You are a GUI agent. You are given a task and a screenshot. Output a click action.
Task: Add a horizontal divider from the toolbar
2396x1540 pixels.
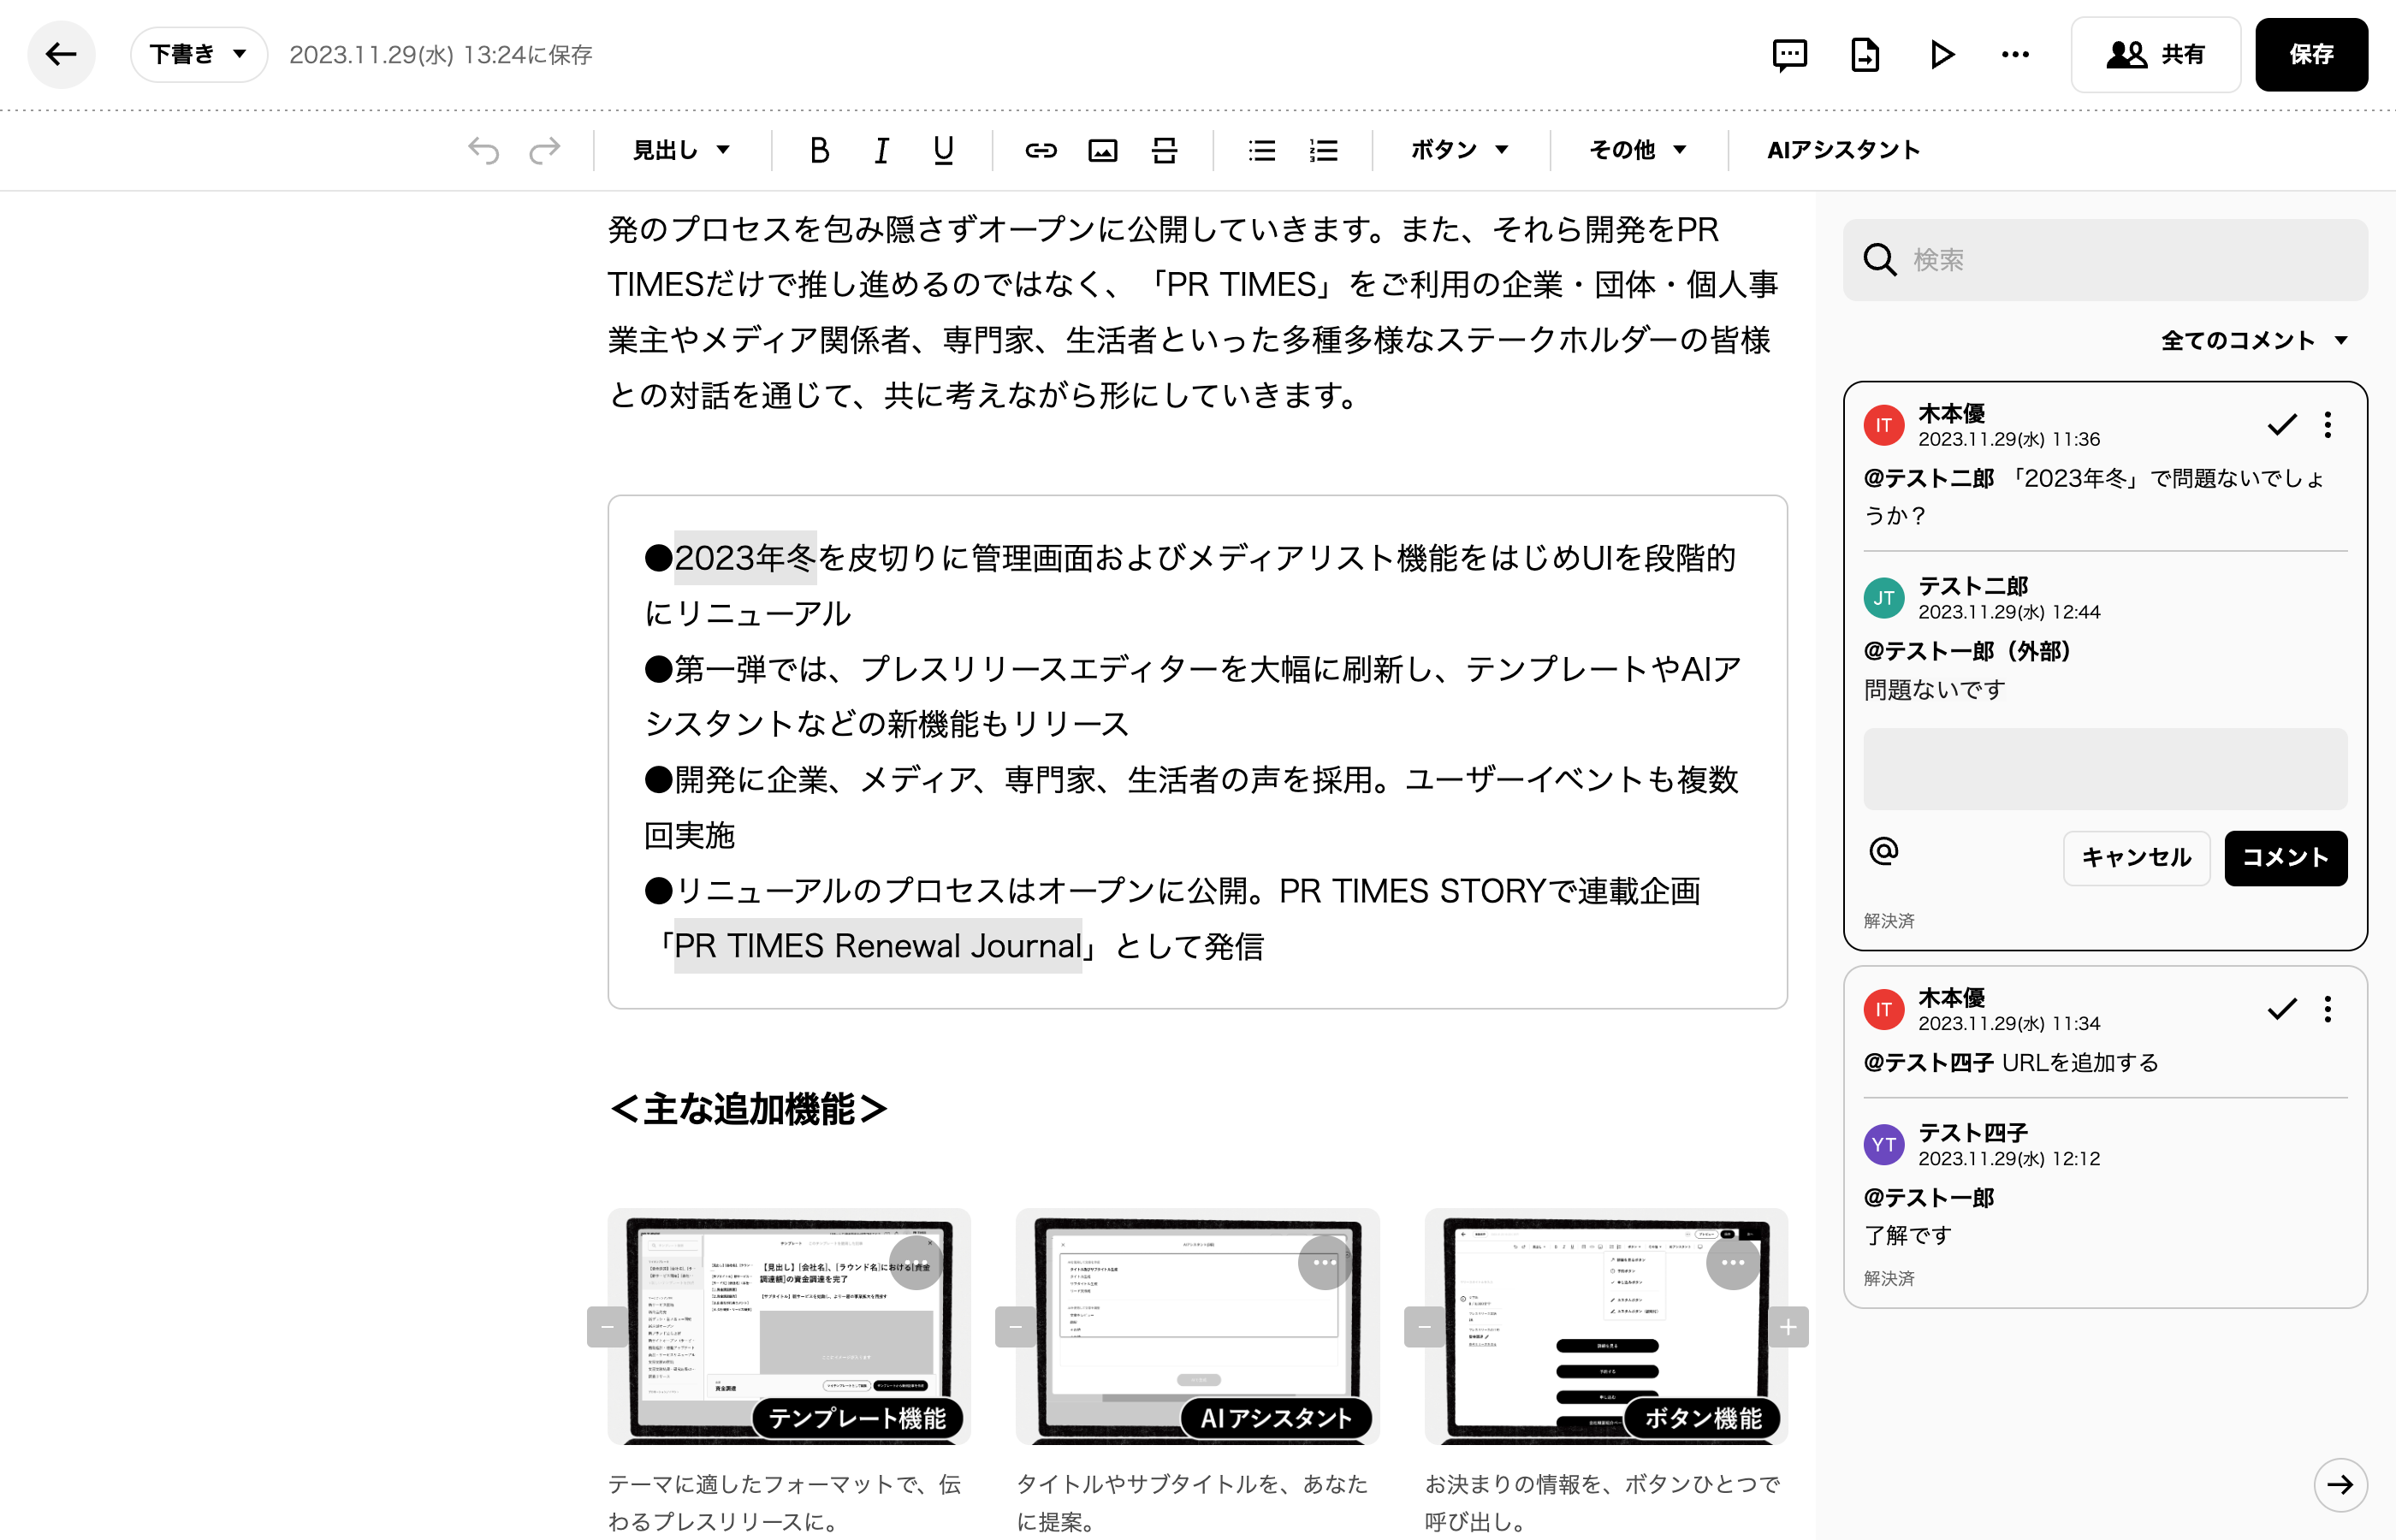point(1164,150)
